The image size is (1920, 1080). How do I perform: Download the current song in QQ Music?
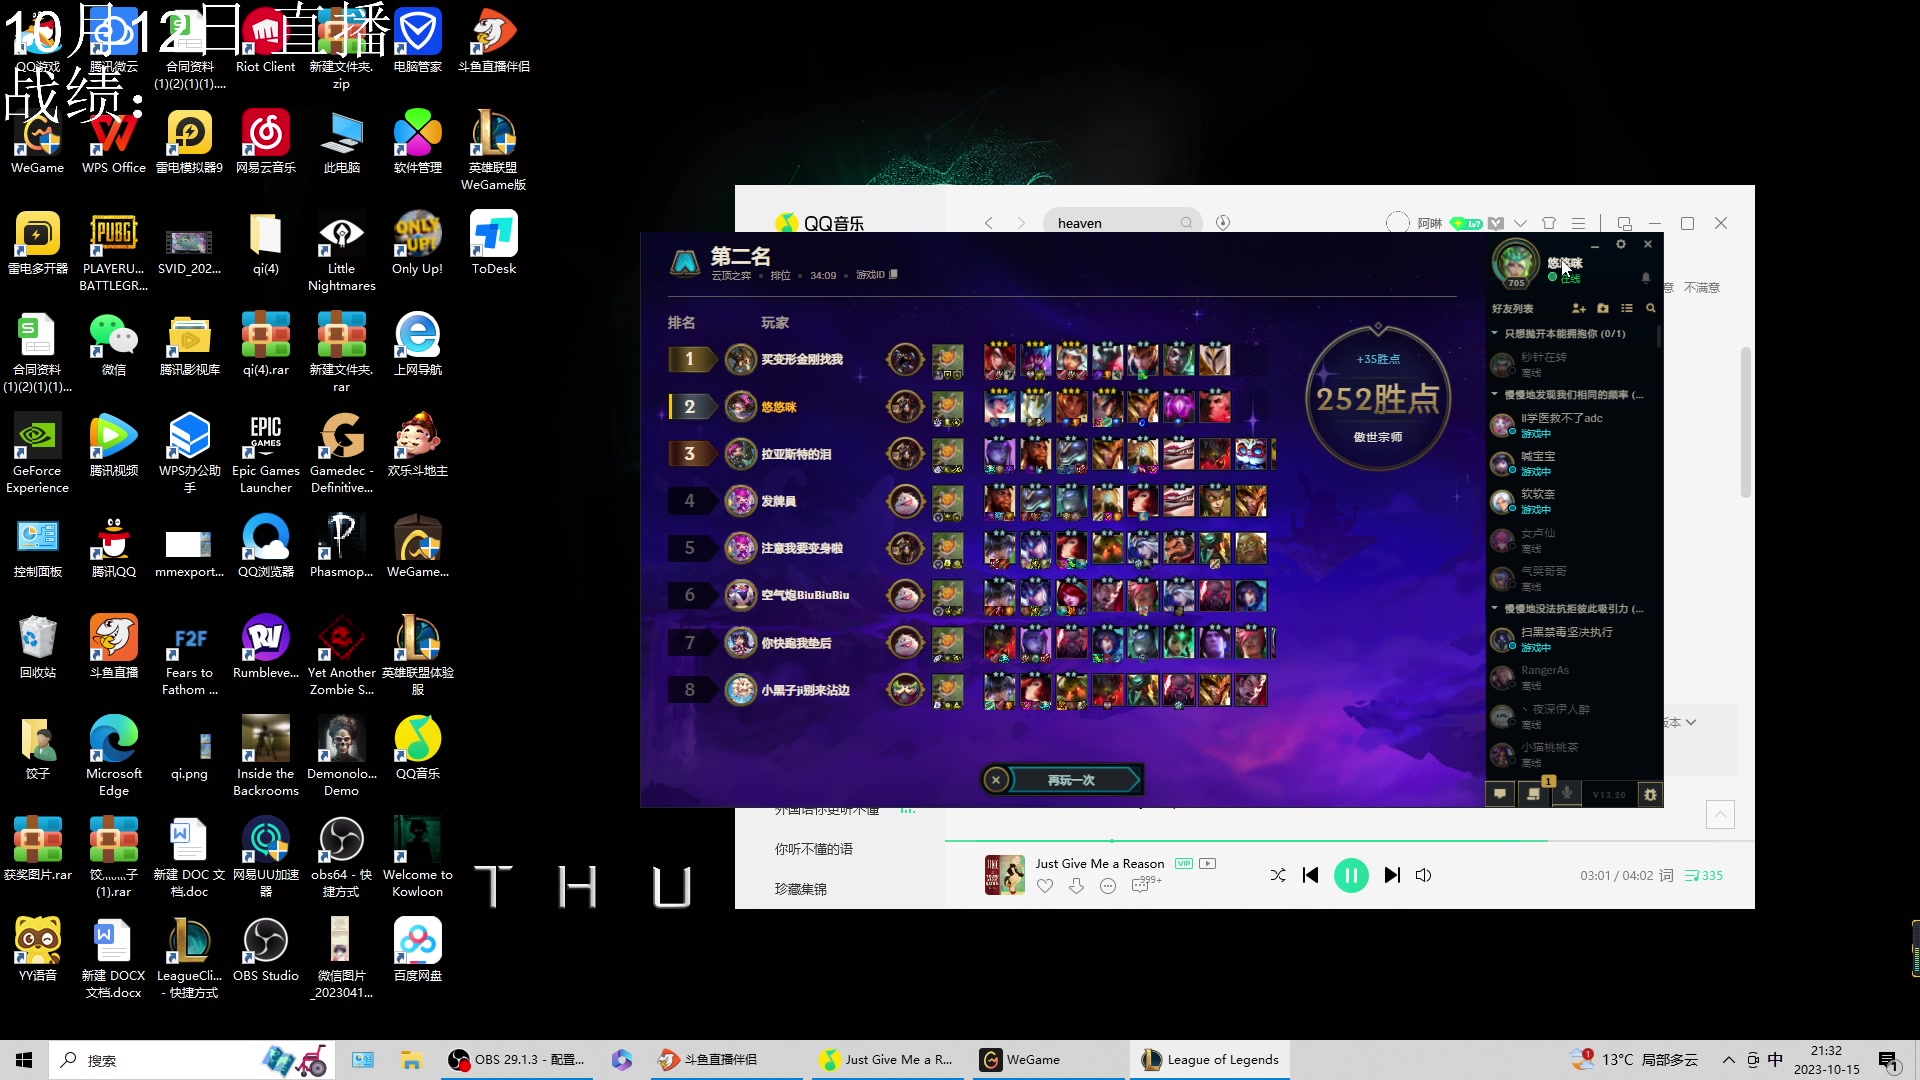1076,886
